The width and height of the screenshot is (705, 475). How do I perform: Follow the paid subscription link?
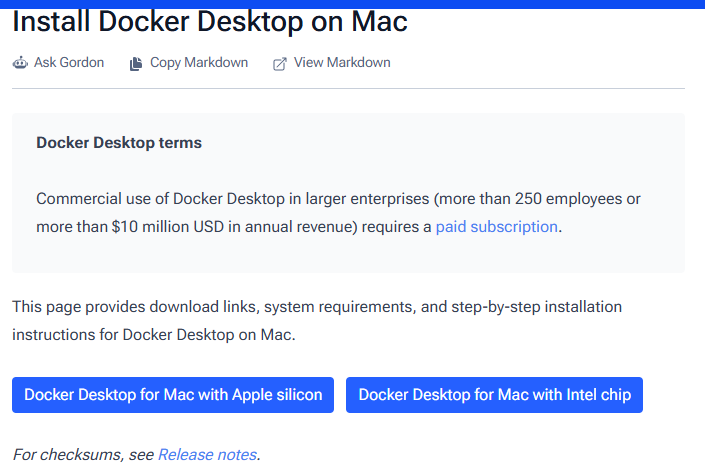497,227
